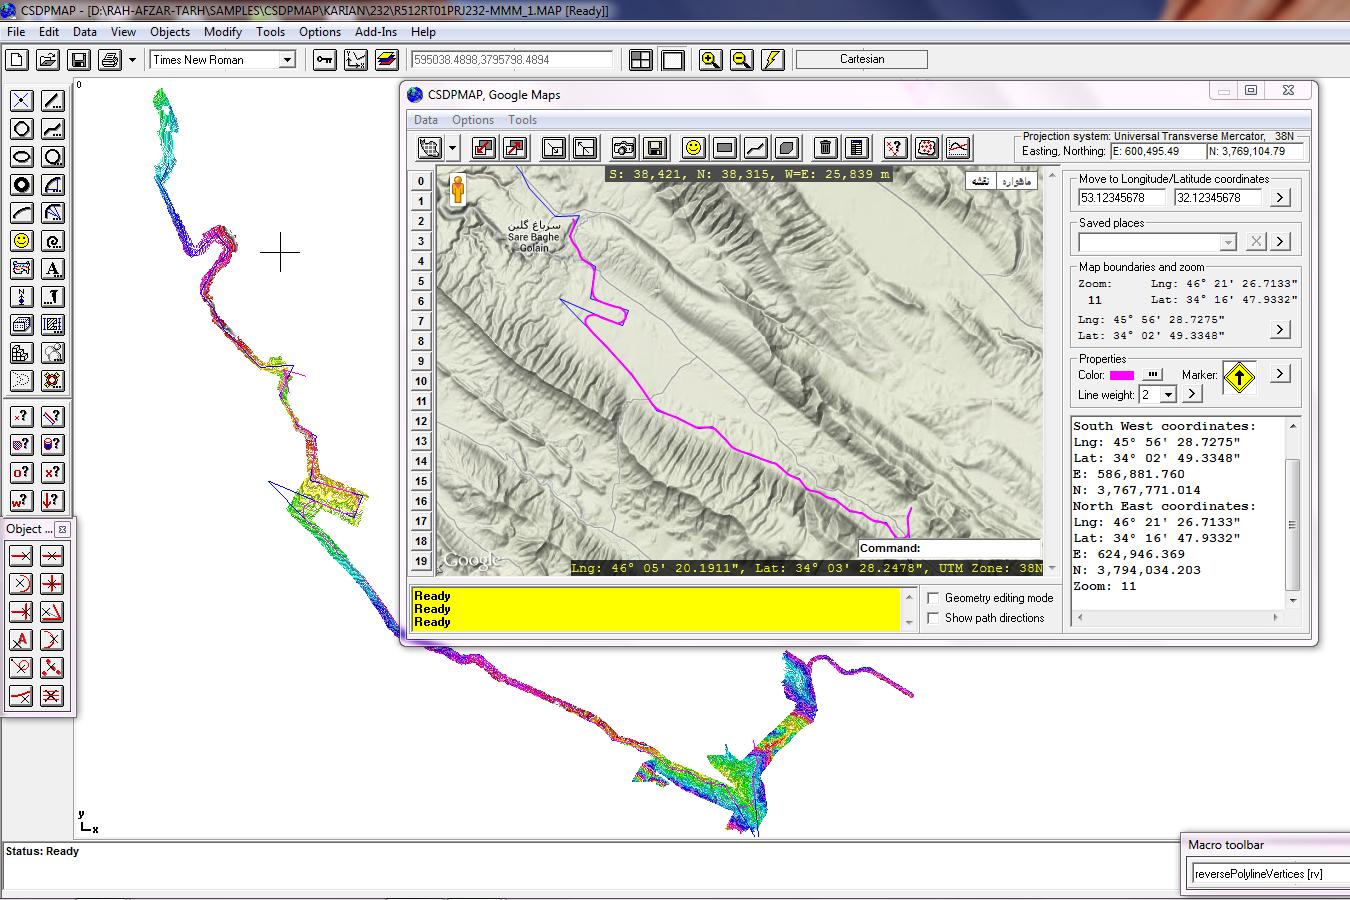This screenshot has width=1350, height=900.
Task: Switch map to map view (نقشه)
Action: 980,181
